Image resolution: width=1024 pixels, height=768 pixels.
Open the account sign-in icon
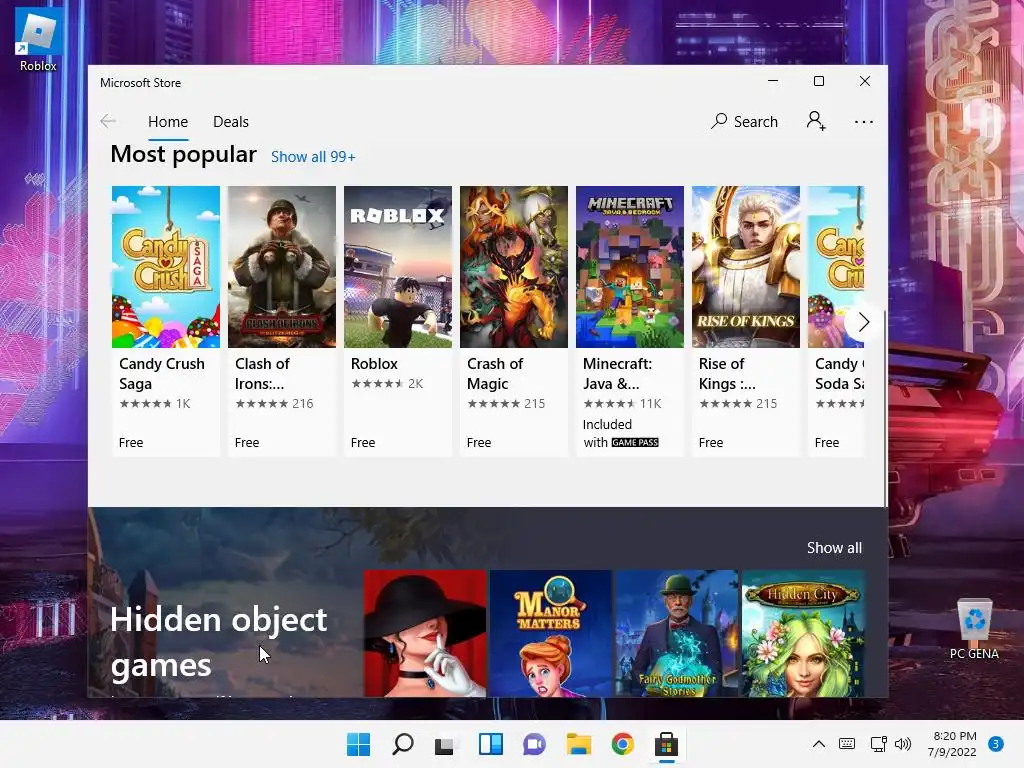pyautogui.click(x=816, y=121)
